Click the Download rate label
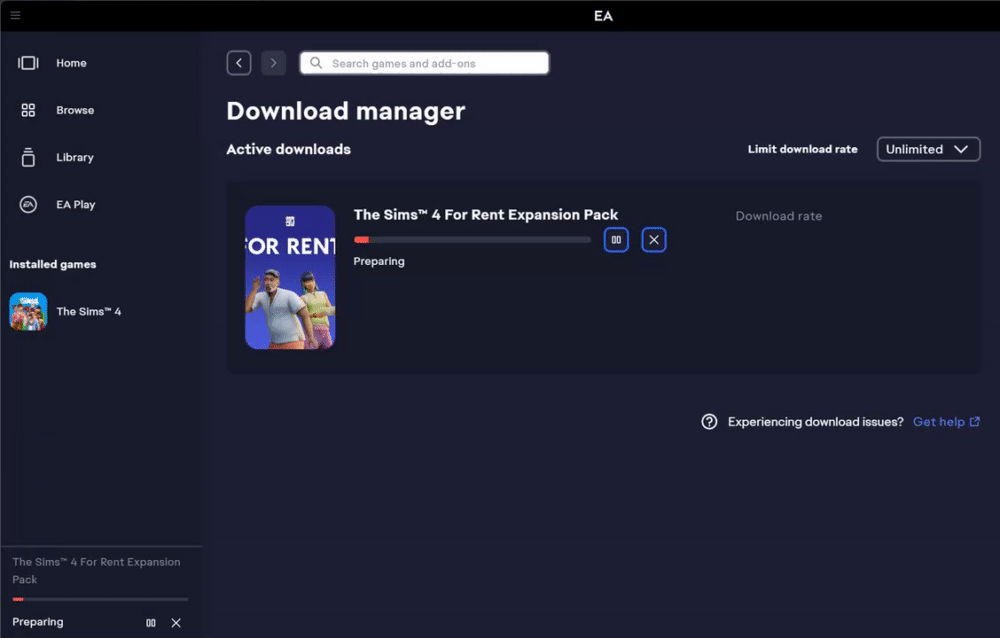Image resolution: width=1000 pixels, height=638 pixels. pos(779,216)
